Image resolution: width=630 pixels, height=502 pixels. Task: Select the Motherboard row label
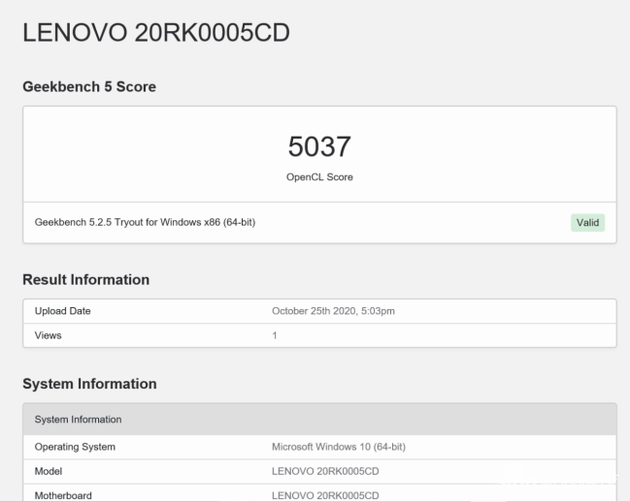tap(63, 495)
